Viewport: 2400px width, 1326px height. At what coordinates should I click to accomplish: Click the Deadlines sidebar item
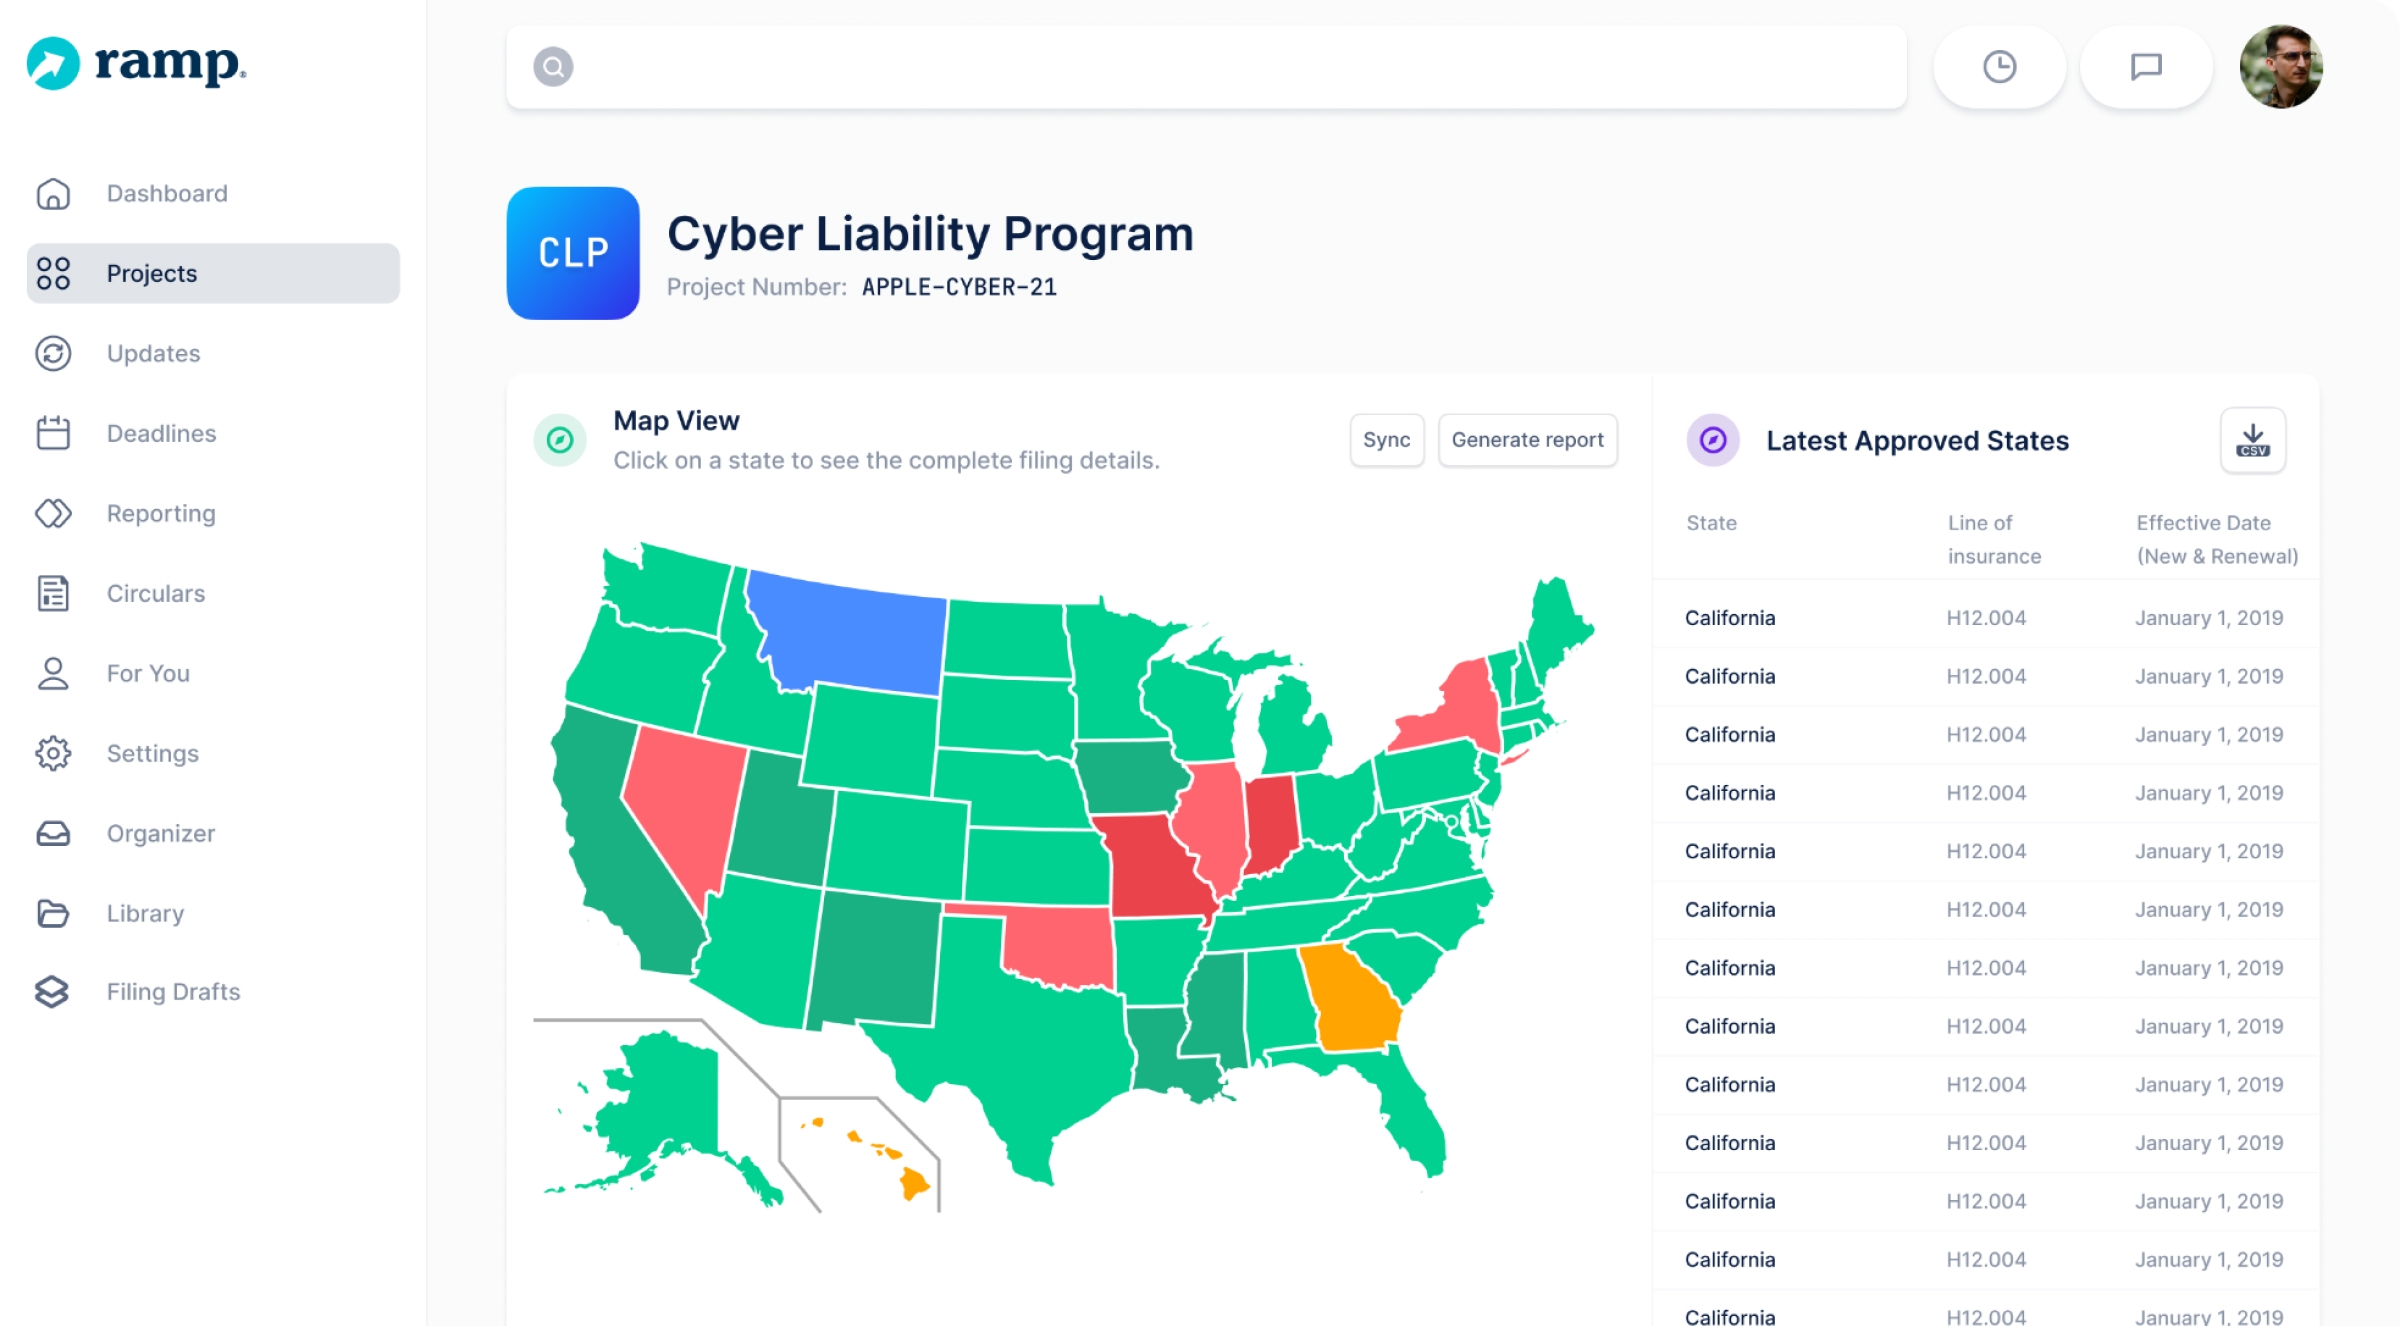point(158,433)
